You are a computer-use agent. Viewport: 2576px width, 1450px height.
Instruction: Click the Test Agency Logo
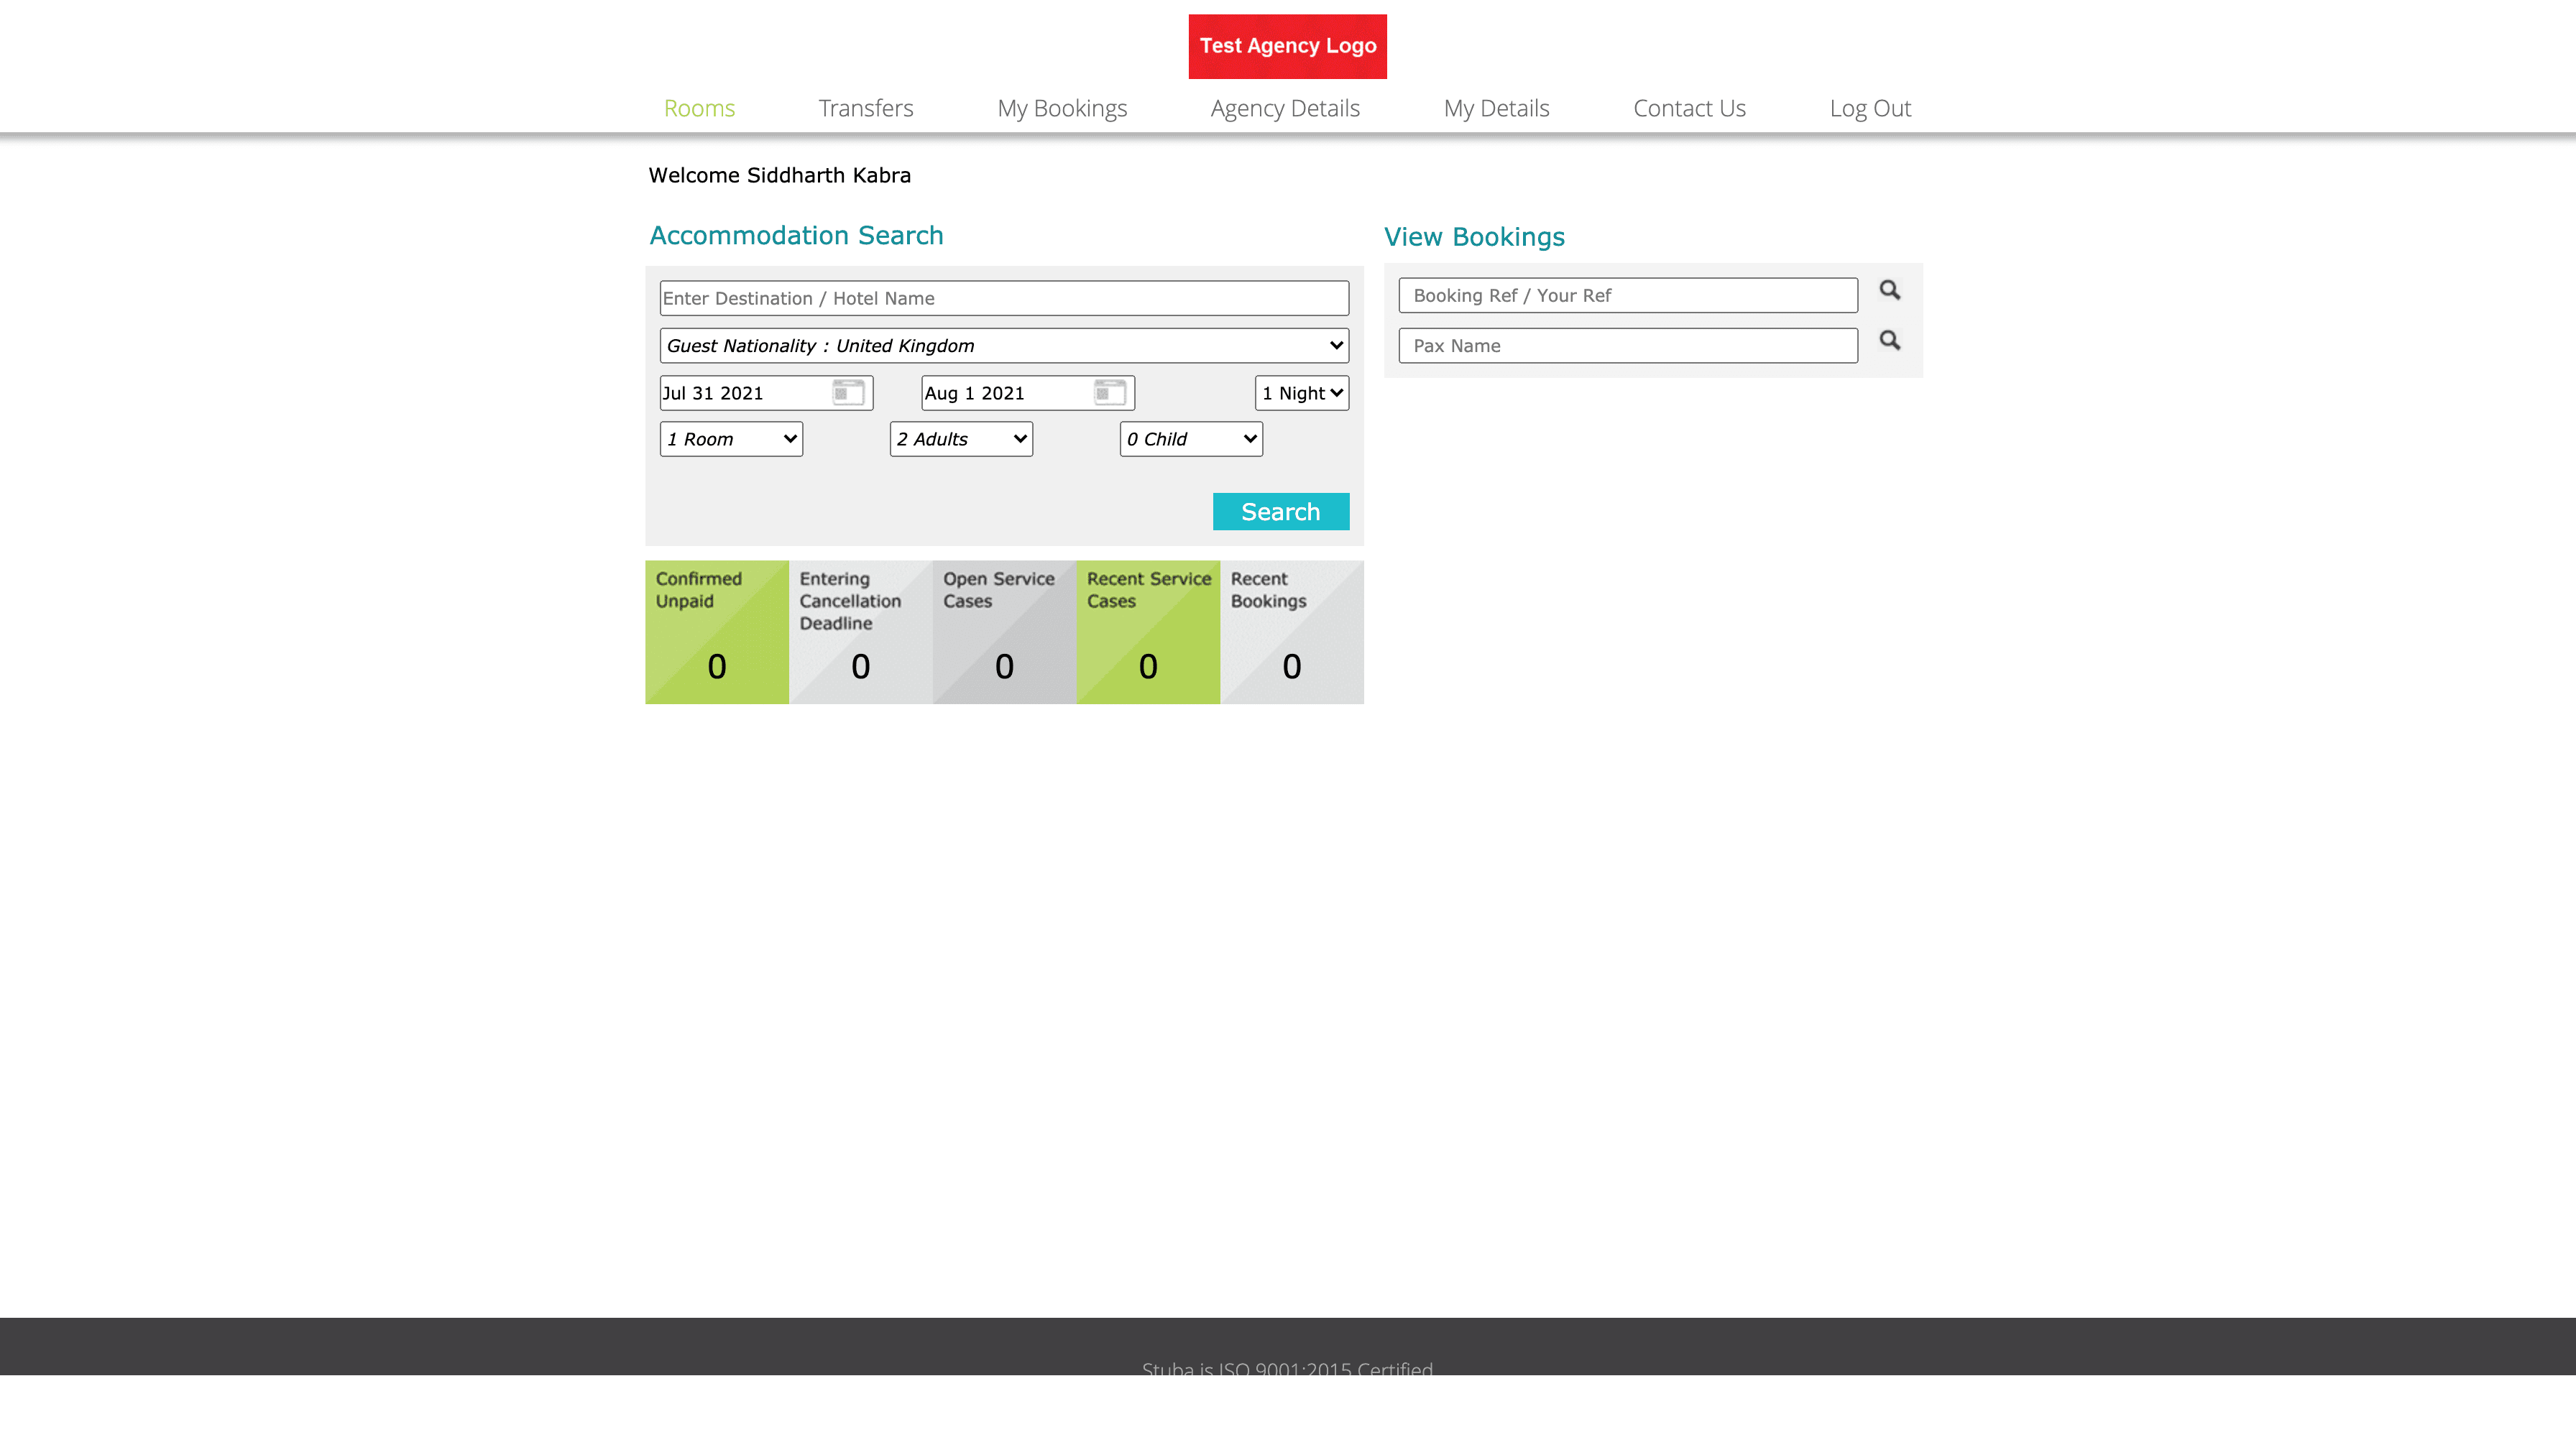click(1287, 46)
